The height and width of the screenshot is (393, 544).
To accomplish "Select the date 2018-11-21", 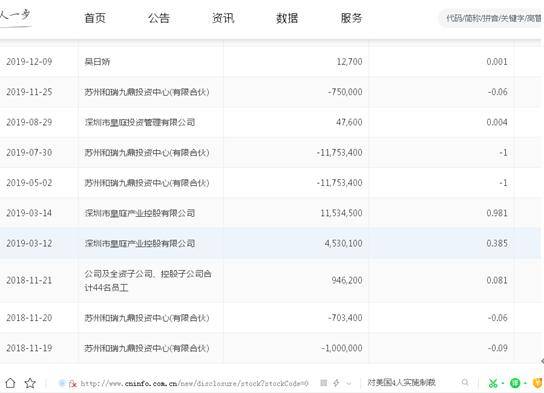I will click(29, 280).
